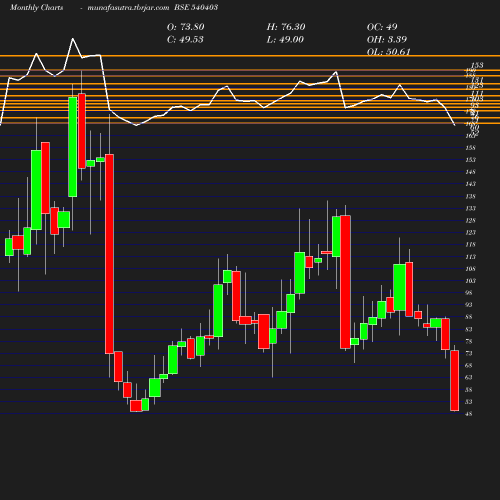Click the close value 'C: 49.53'
500x500 pixels.
point(185,39)
